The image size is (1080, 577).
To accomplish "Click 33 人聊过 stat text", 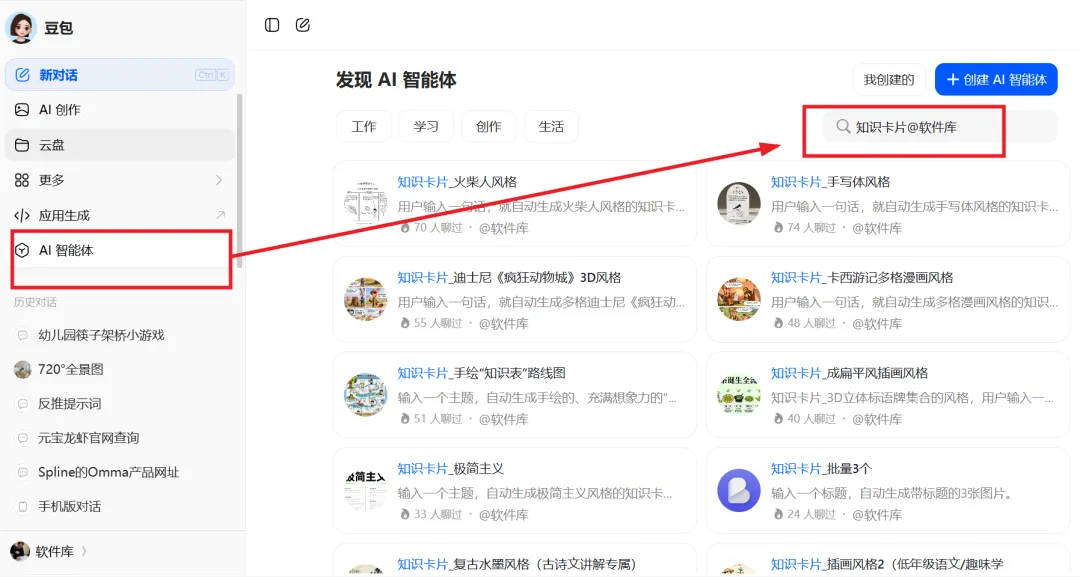I will point(438,514).
